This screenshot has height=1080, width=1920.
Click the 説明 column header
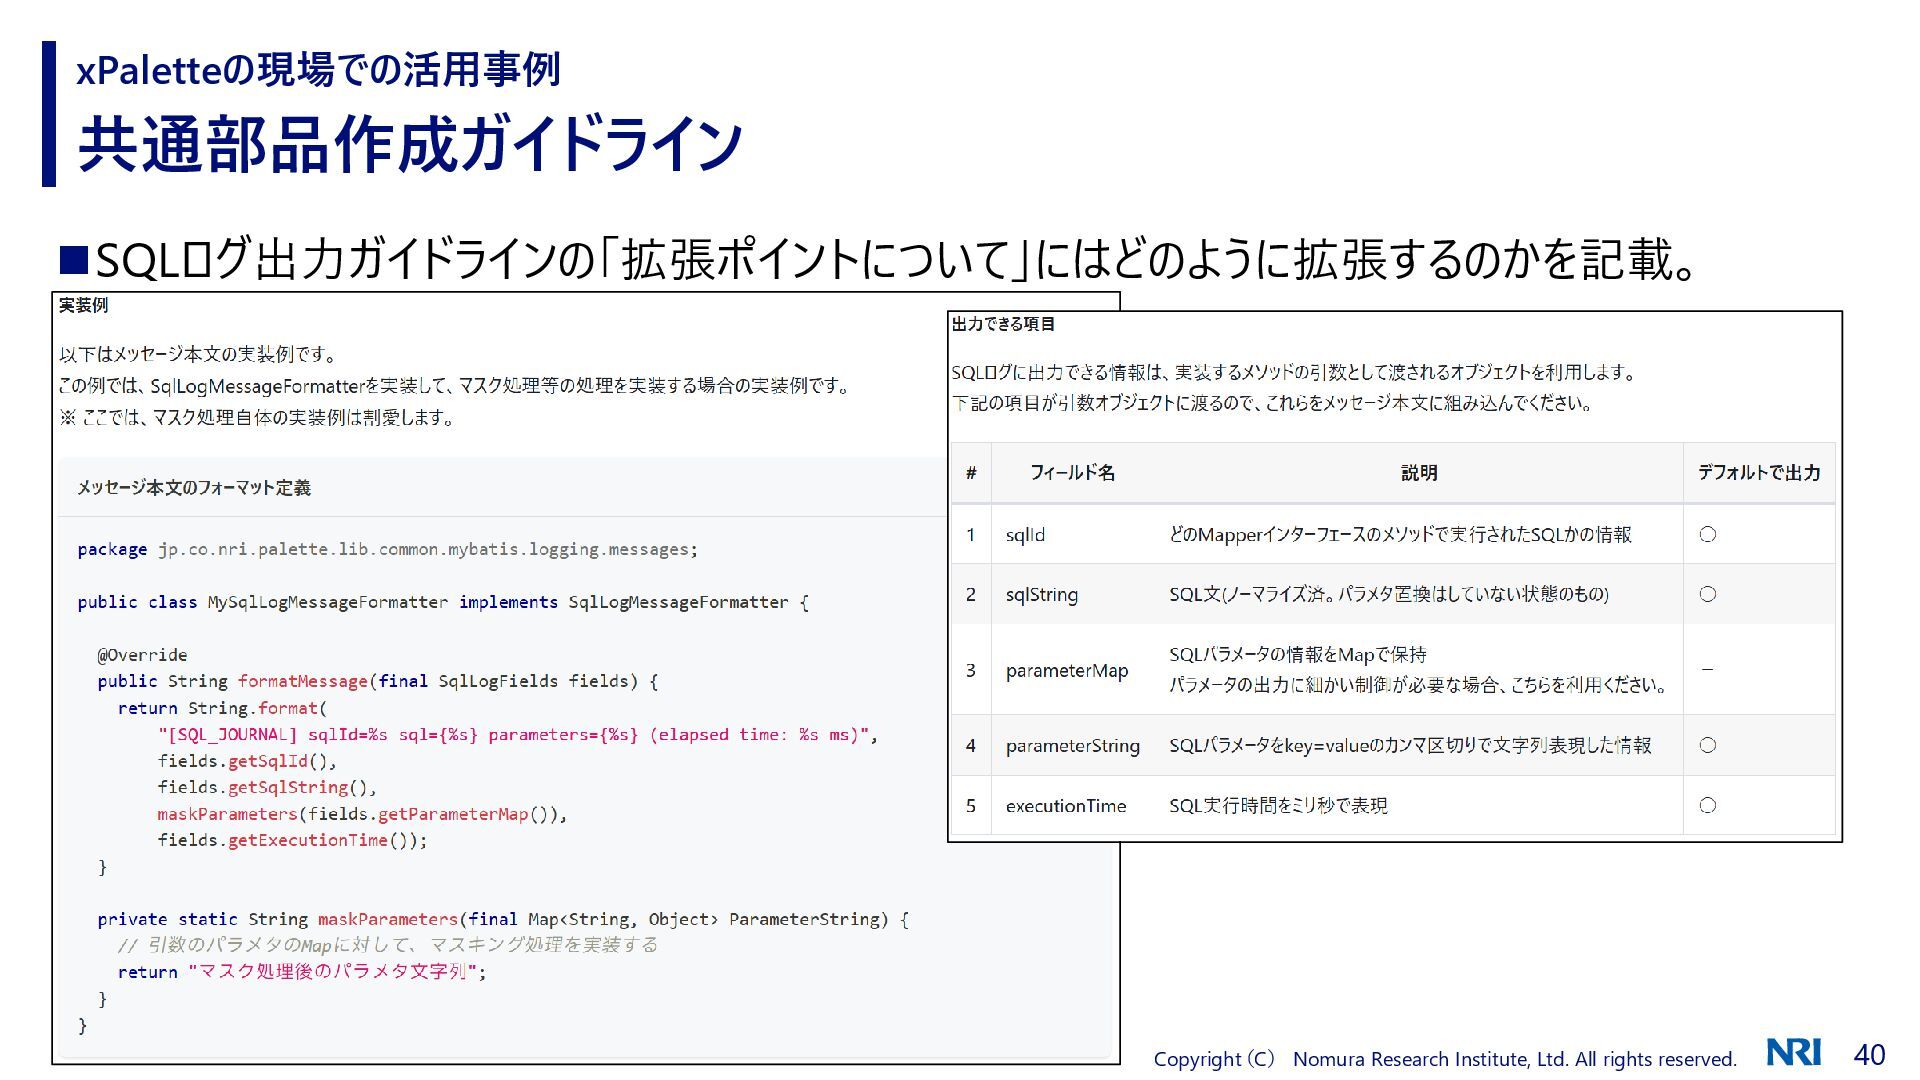[1418, 473]
